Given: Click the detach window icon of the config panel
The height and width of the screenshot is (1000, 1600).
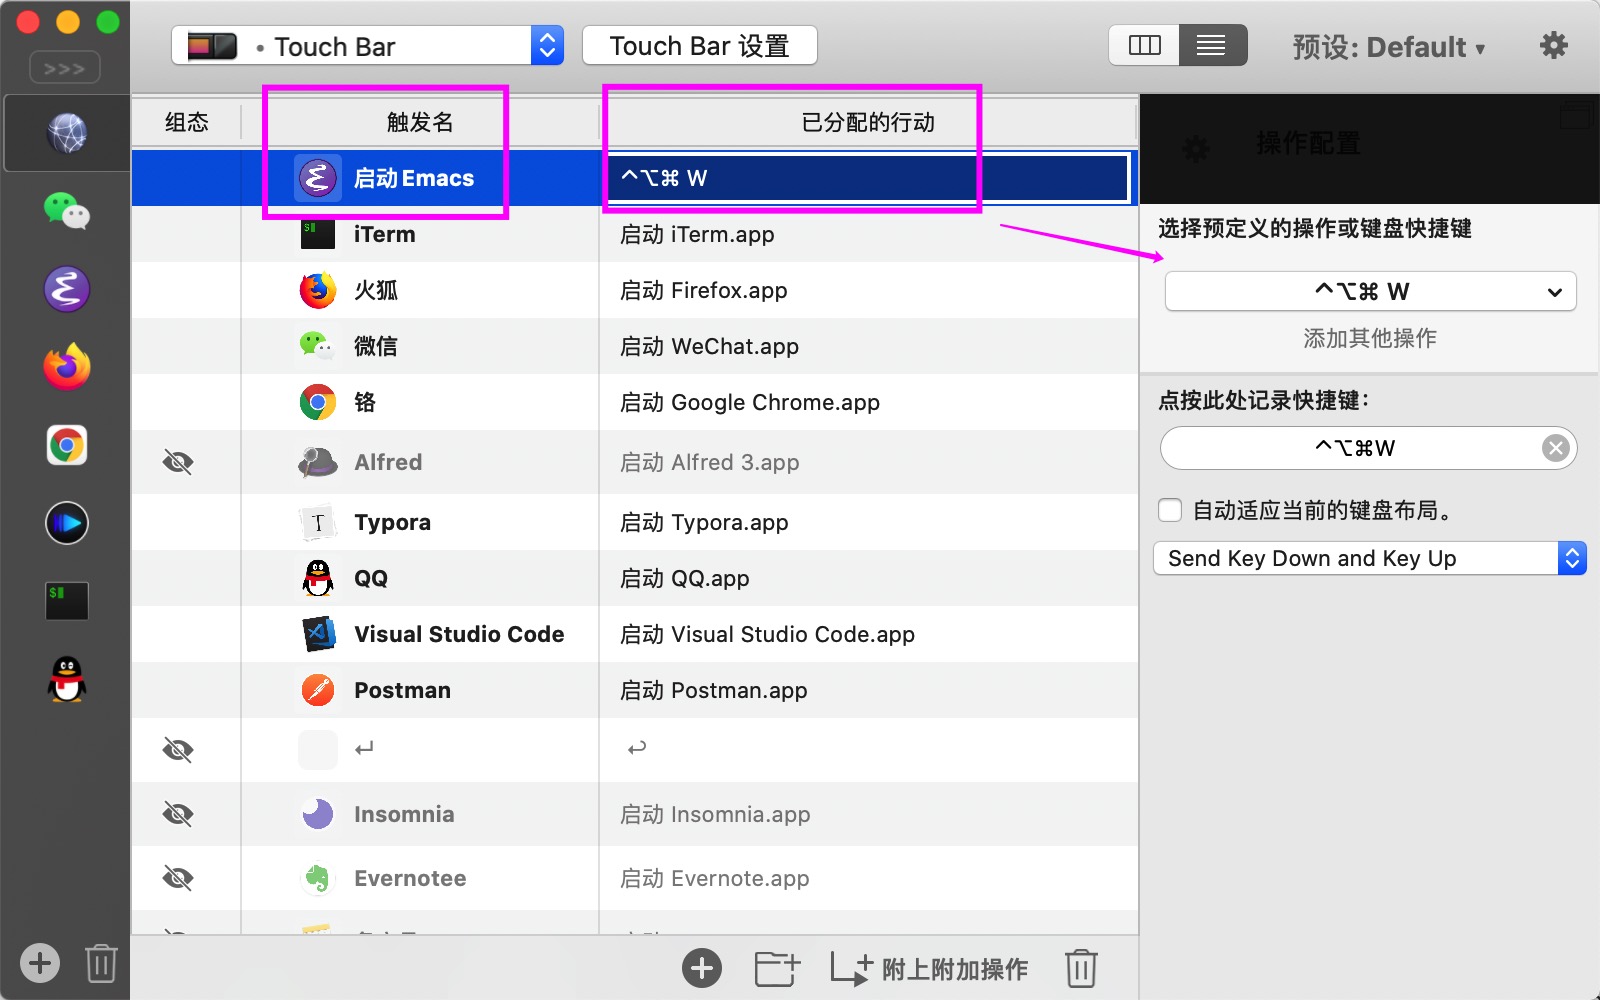Looking at the screenshot, I should tap(1575, 116).
